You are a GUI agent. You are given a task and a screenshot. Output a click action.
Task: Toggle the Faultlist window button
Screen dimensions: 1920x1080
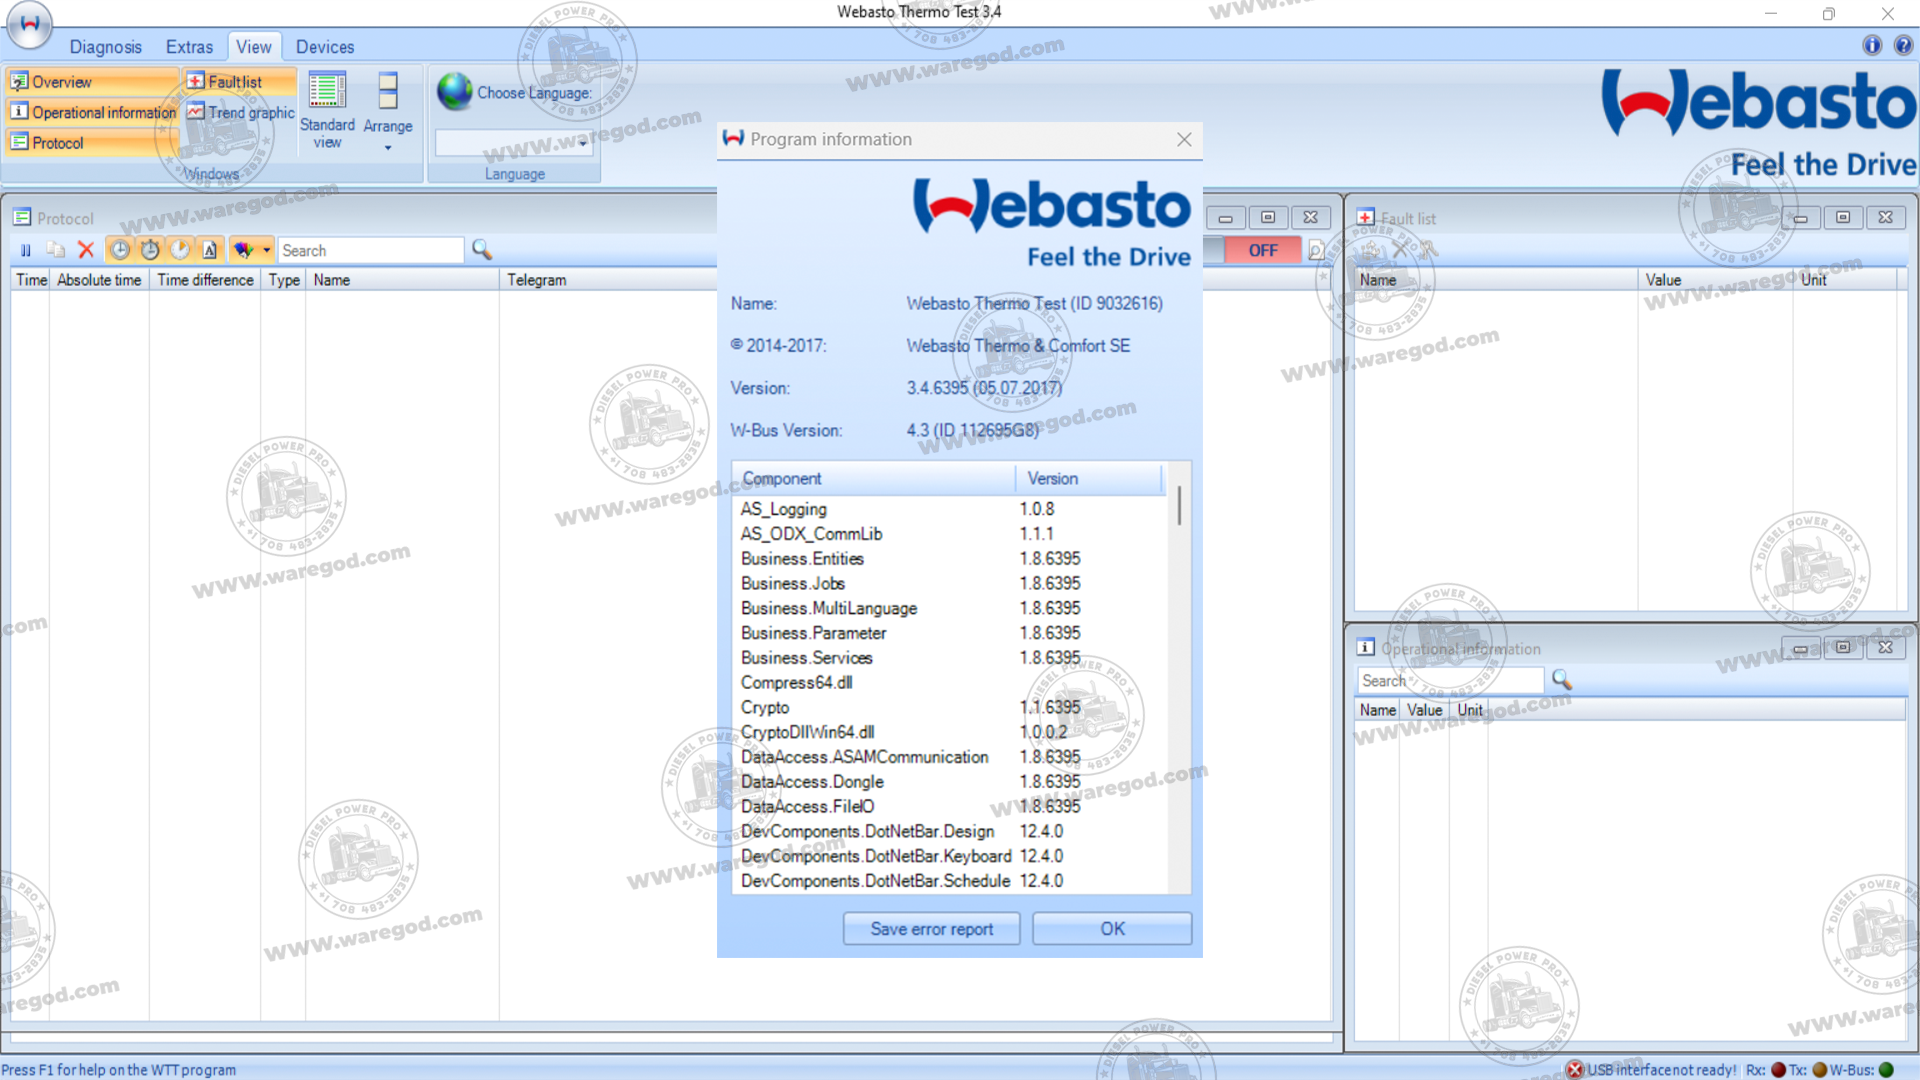[238, 82]
